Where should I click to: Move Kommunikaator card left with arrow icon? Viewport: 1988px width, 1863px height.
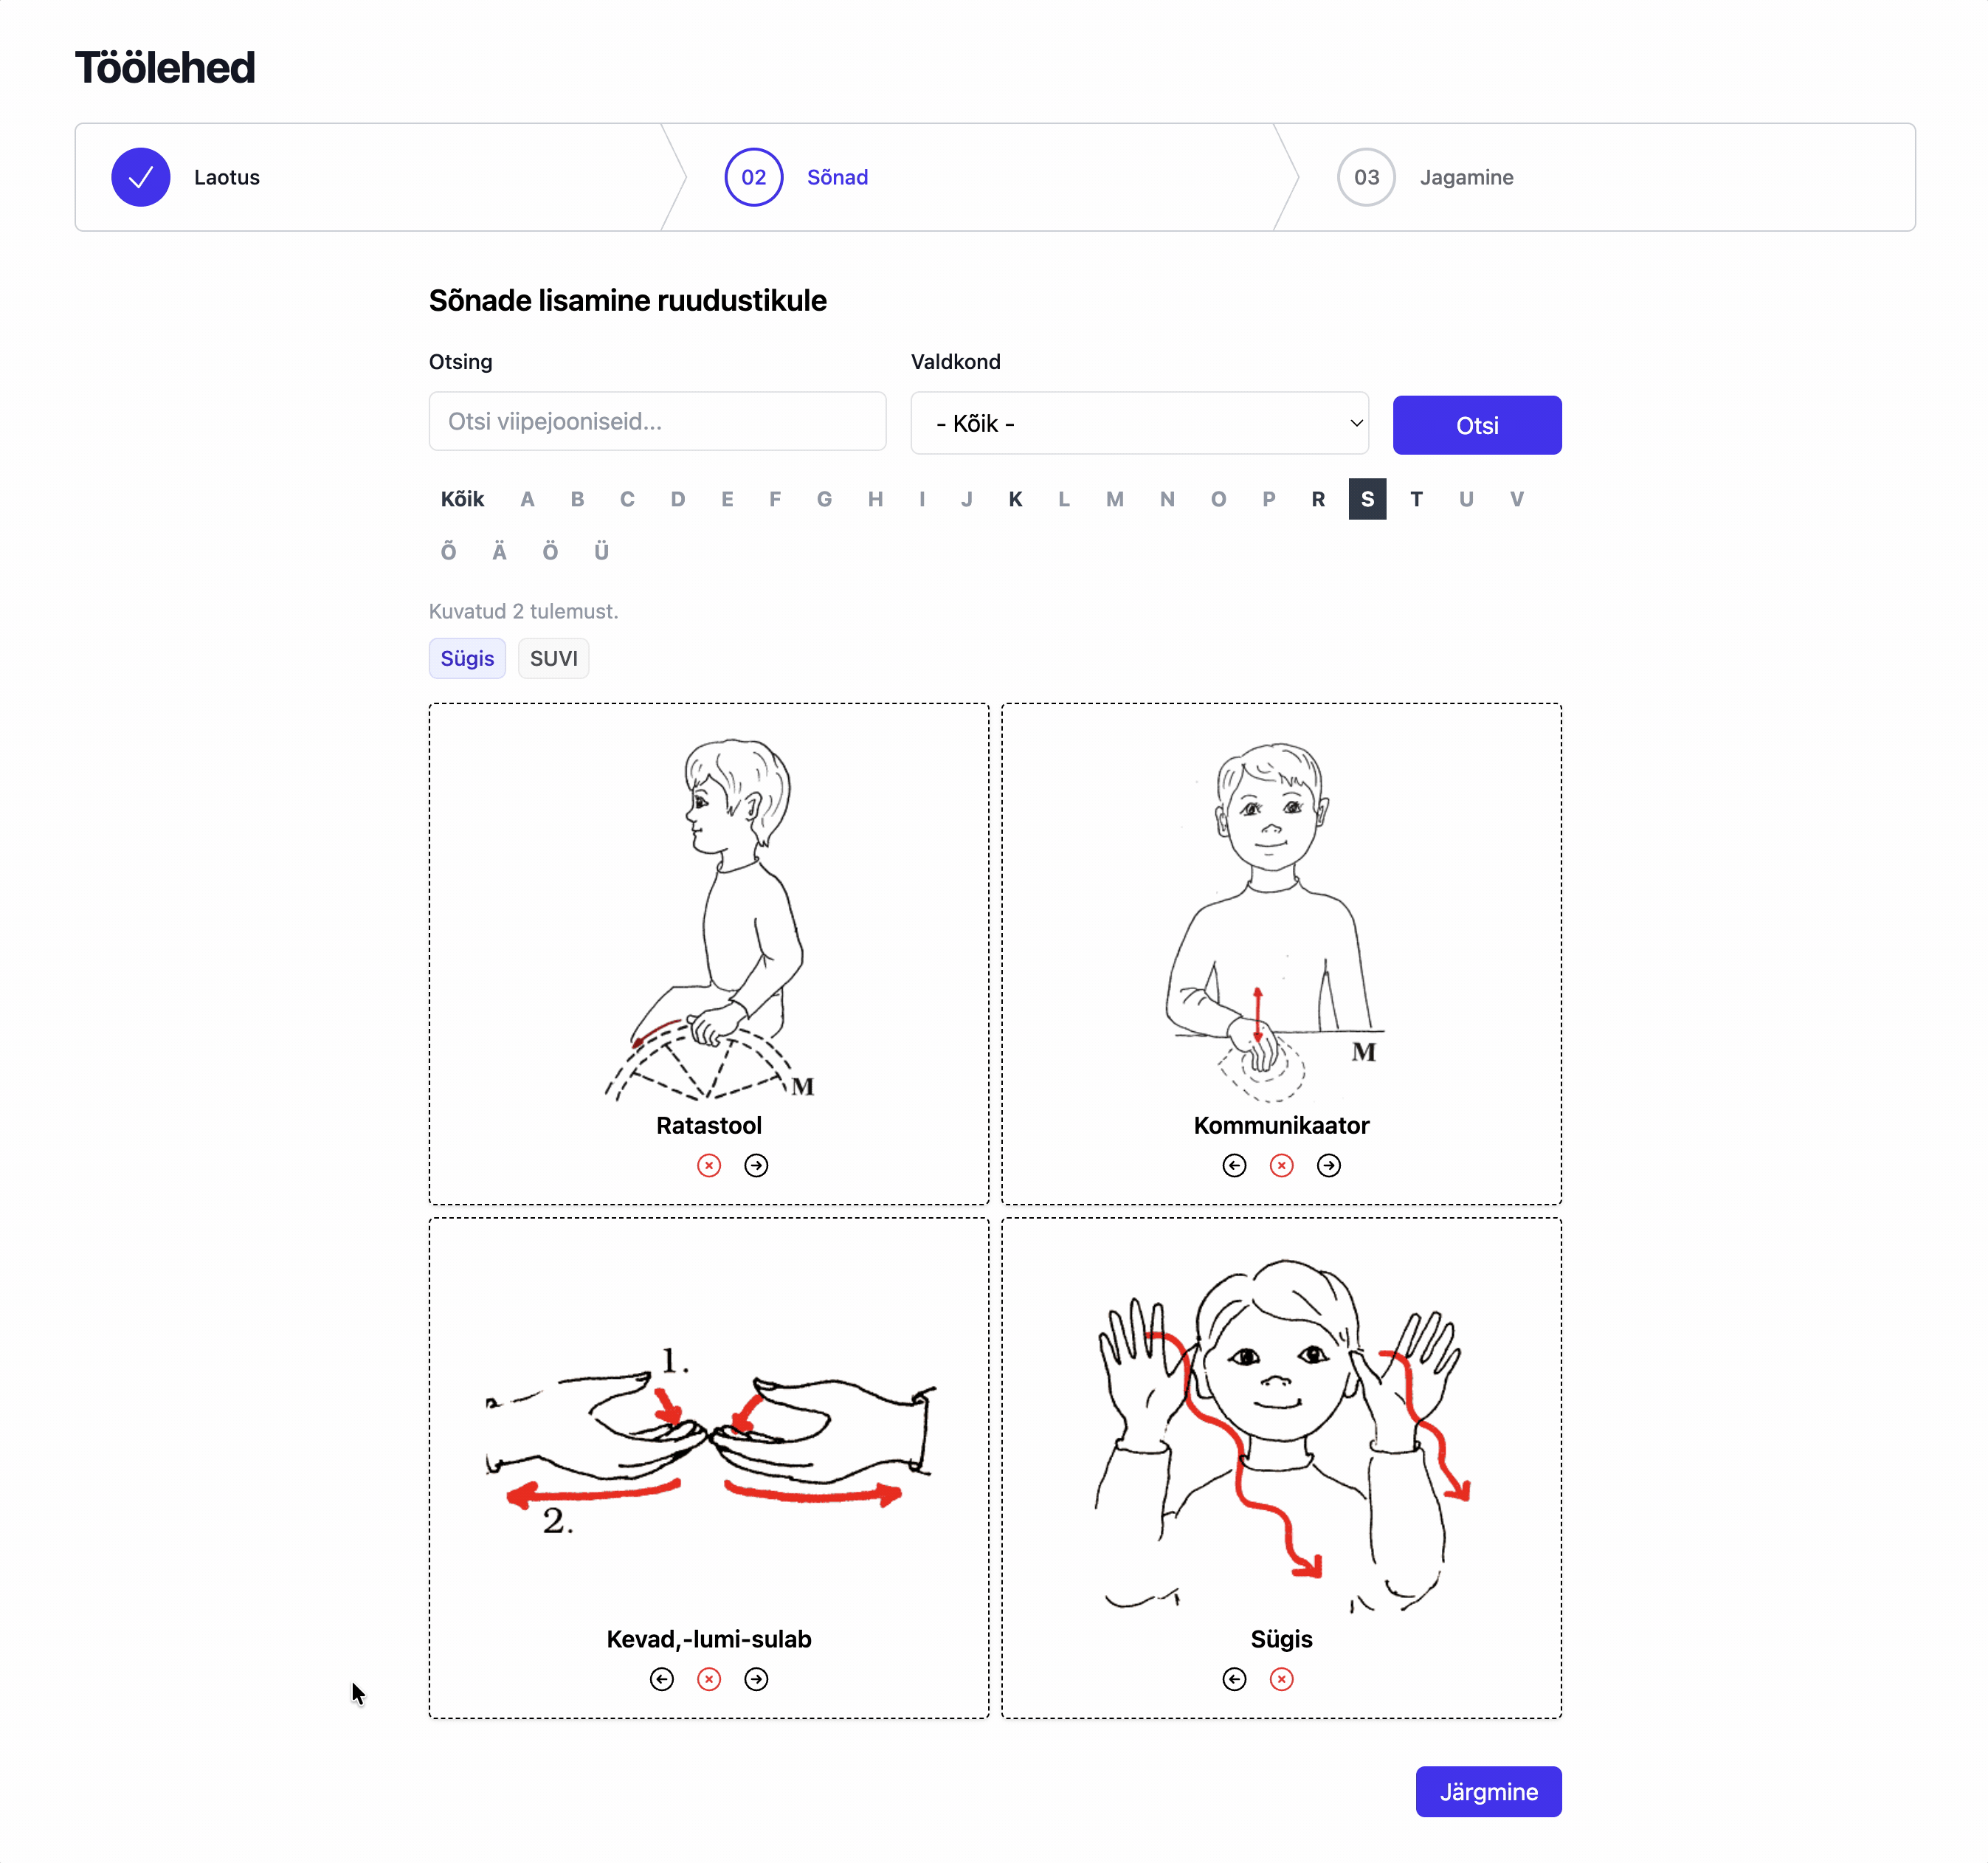(x=1234, y=1165)
